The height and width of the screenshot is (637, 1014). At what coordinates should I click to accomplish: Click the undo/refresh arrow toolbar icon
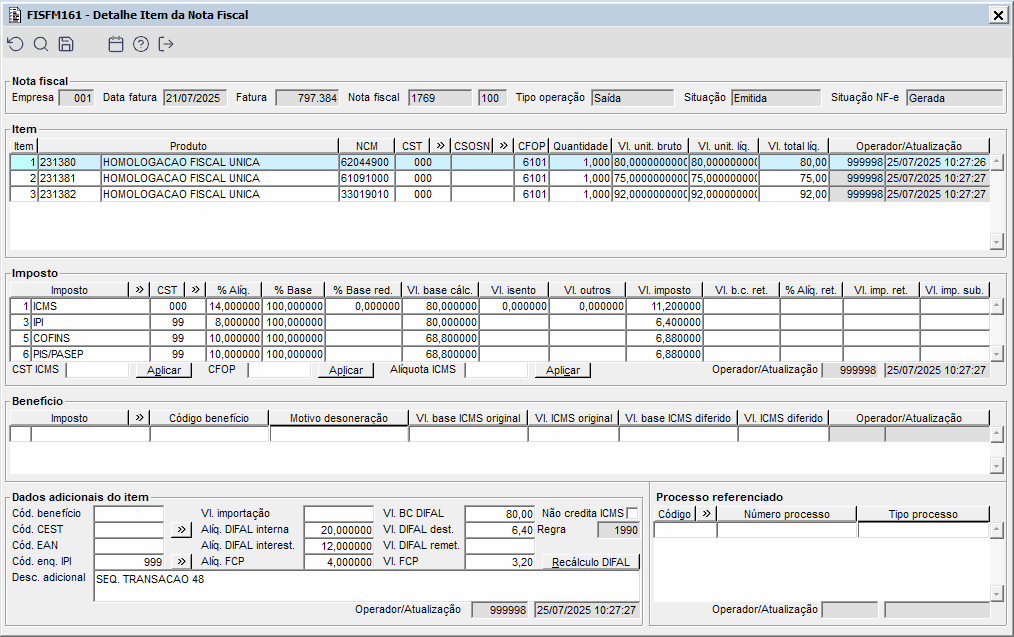point(15,44)
